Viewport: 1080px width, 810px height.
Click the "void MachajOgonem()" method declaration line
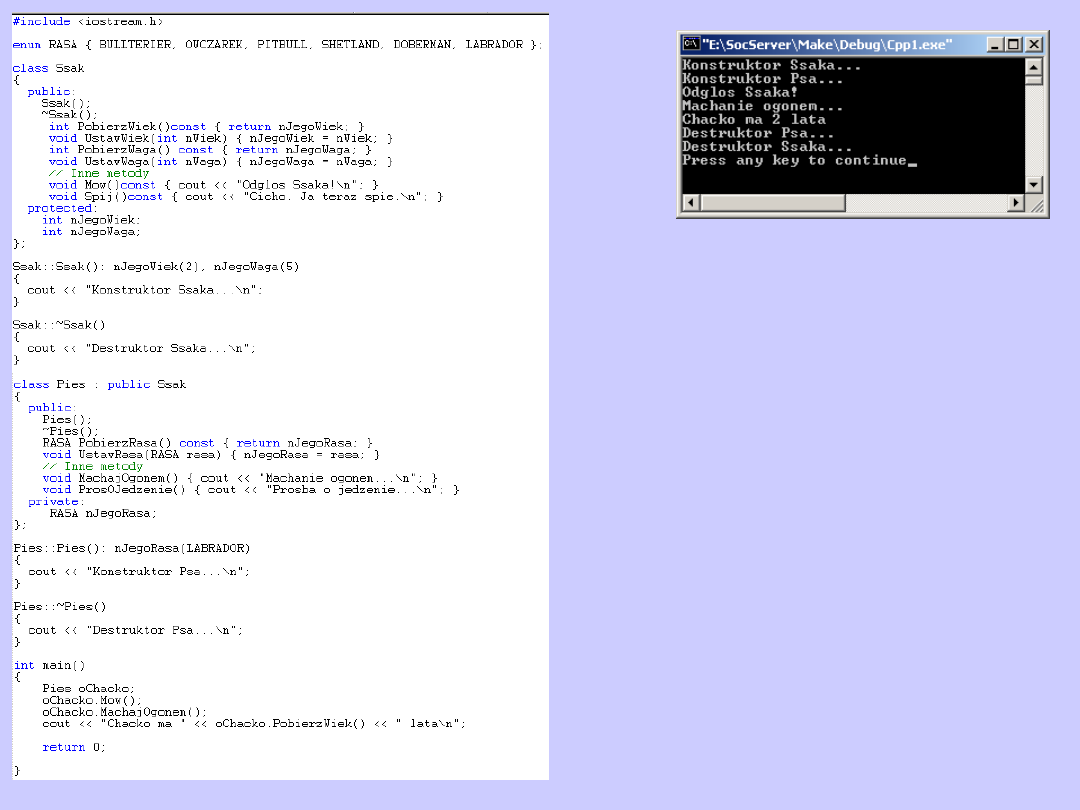coord(240,478)
